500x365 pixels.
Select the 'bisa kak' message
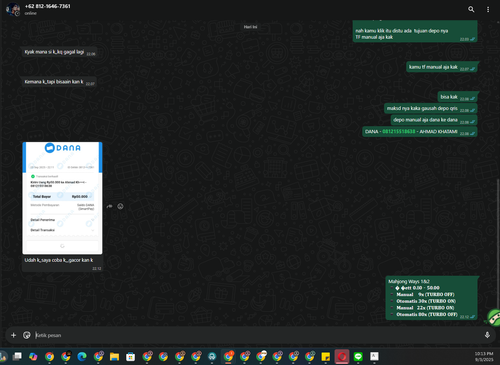point(457,97)
